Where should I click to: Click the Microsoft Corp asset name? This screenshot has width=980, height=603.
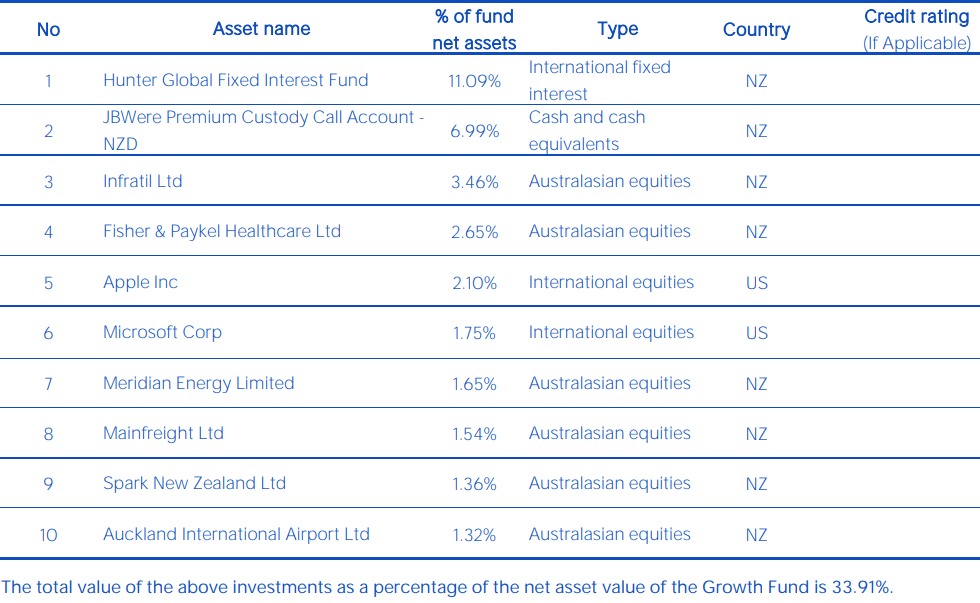(x=162, y=333)
